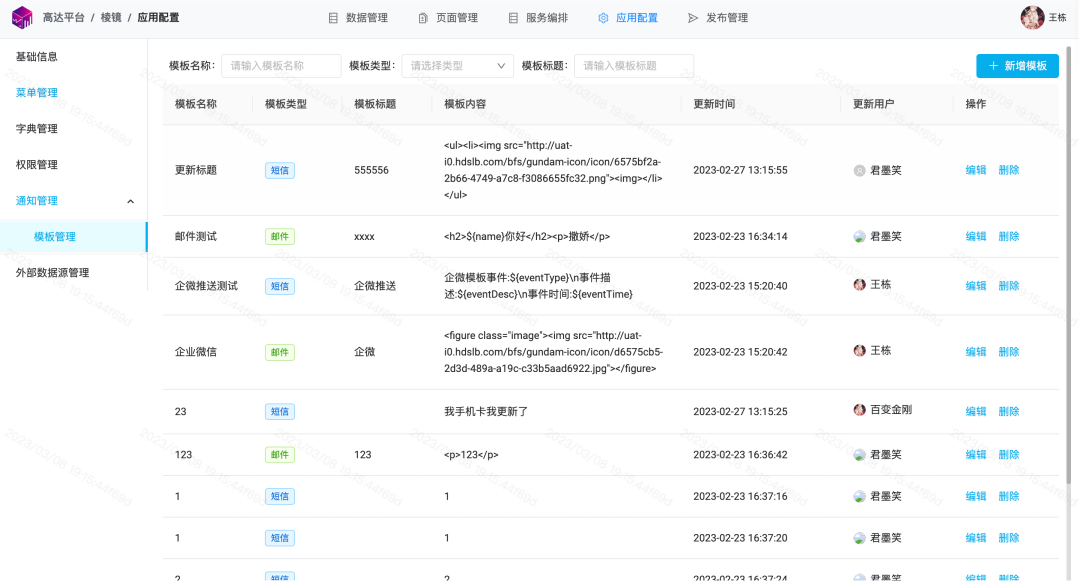Edit the 更新标题 template
1080x588 pixels.
pos(975,170)
